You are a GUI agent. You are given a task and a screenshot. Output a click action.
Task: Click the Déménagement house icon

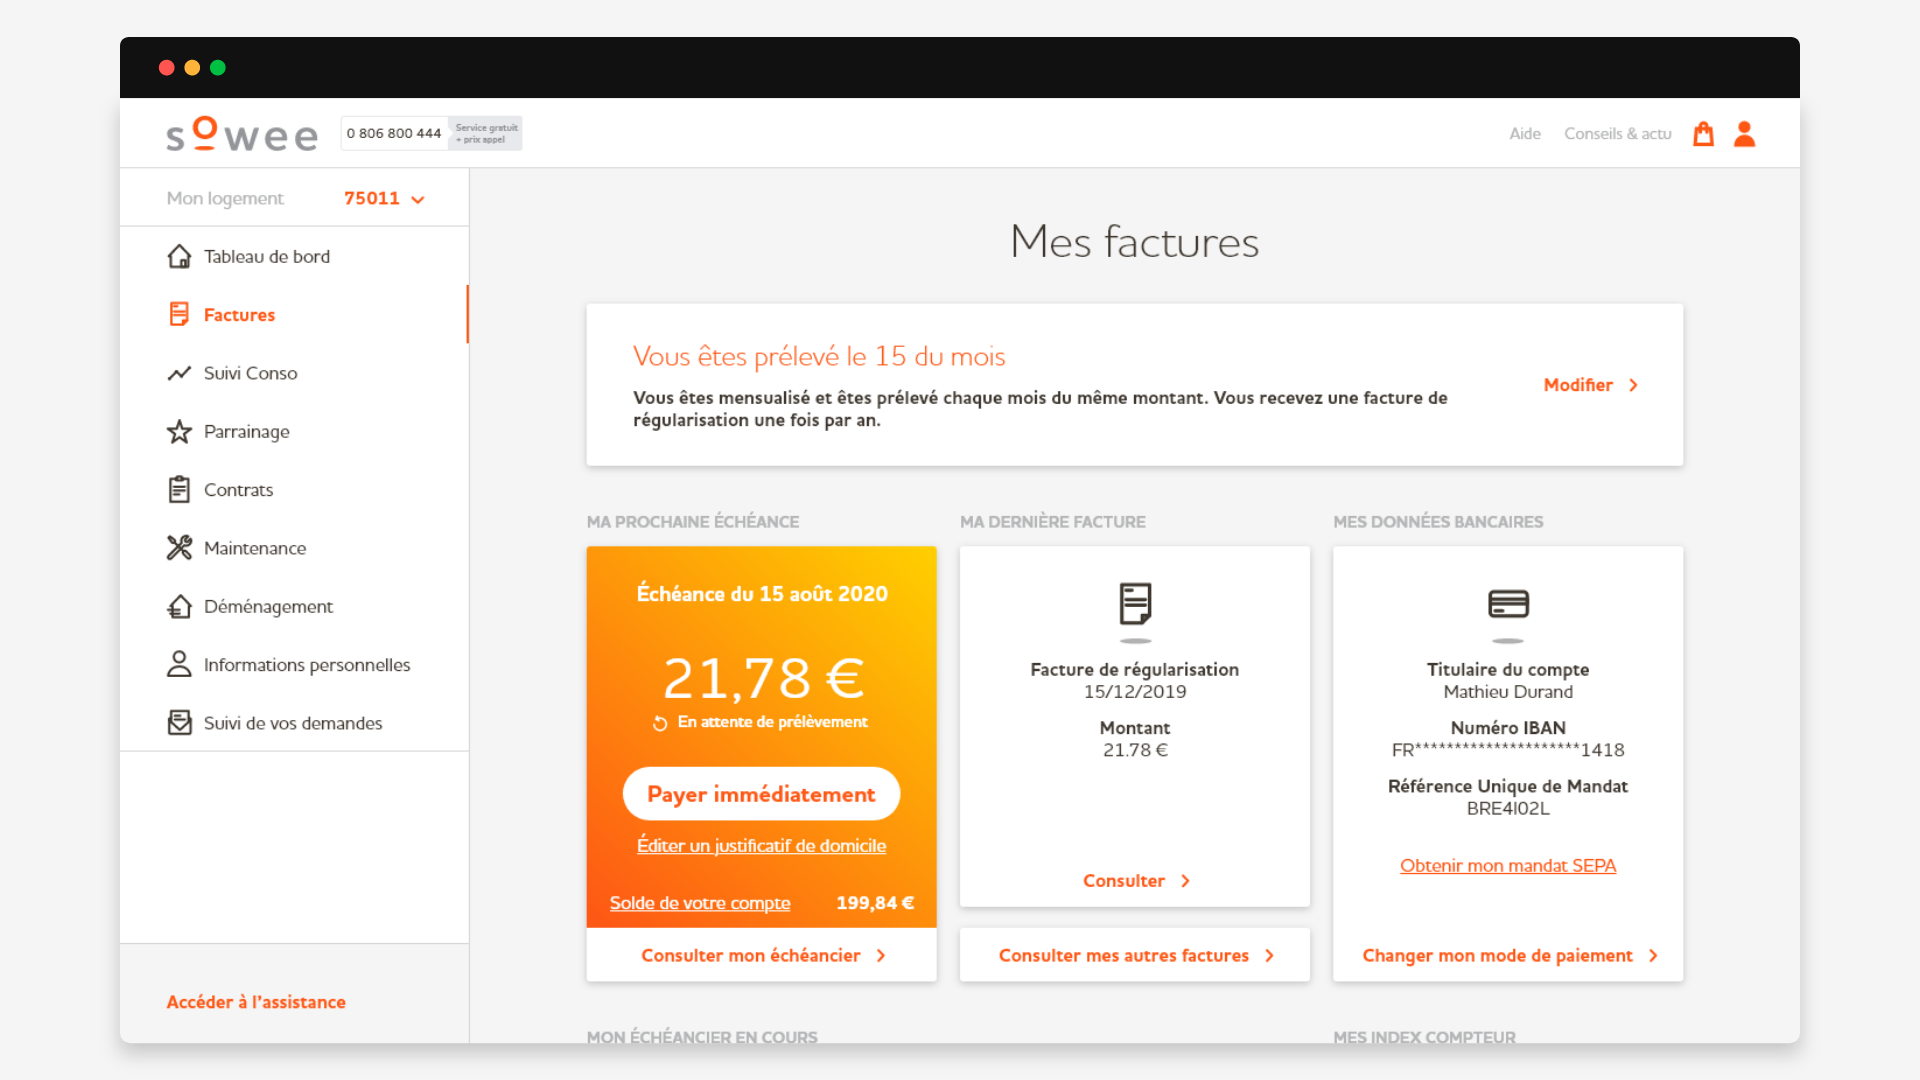coord(180,606)
